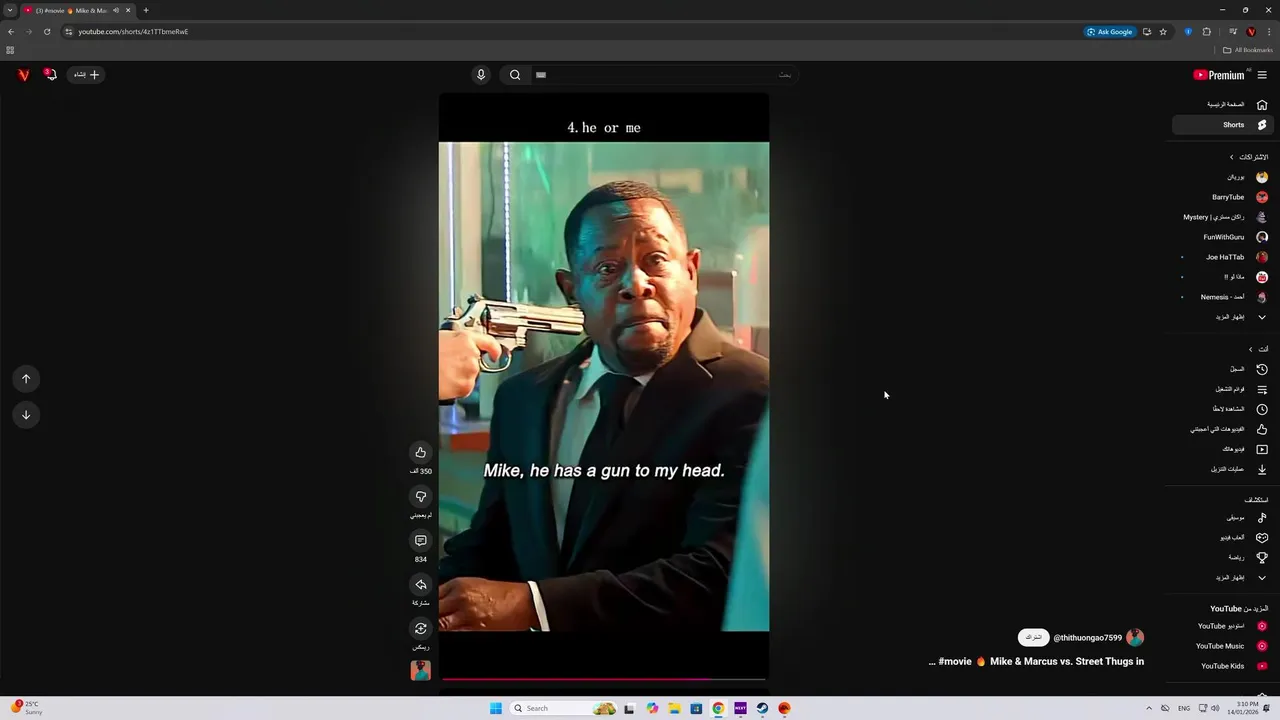Screen dimensions: 1280x720
Task: Open YouTube Studio link
Action: pyautogui.click(x=1222, y=626)
